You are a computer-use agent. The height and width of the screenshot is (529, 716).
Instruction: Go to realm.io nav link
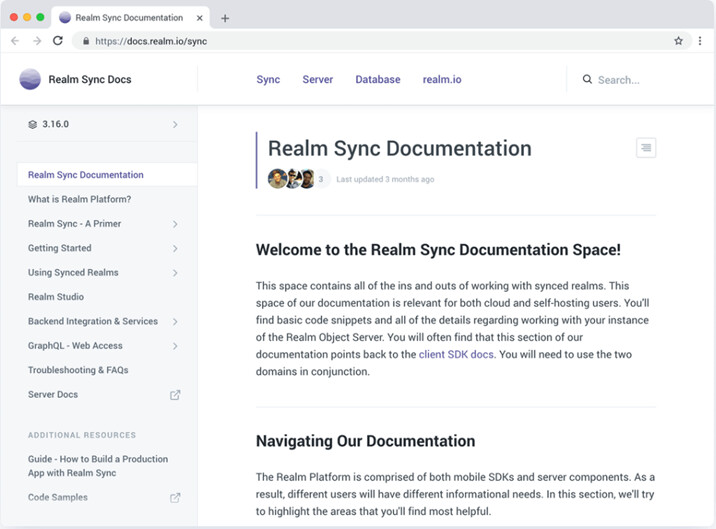point(442,79)
